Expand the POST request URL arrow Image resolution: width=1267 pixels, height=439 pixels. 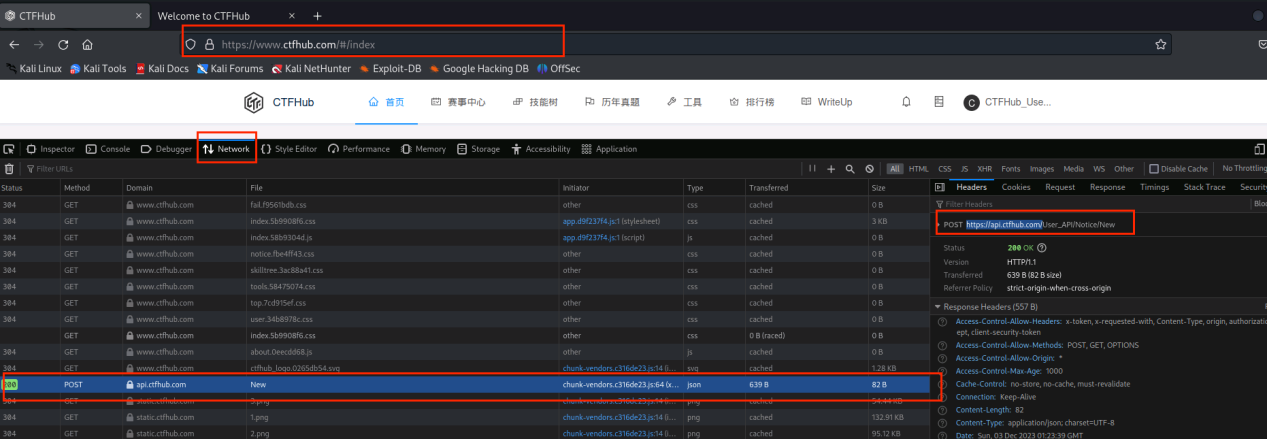(938, 224)
